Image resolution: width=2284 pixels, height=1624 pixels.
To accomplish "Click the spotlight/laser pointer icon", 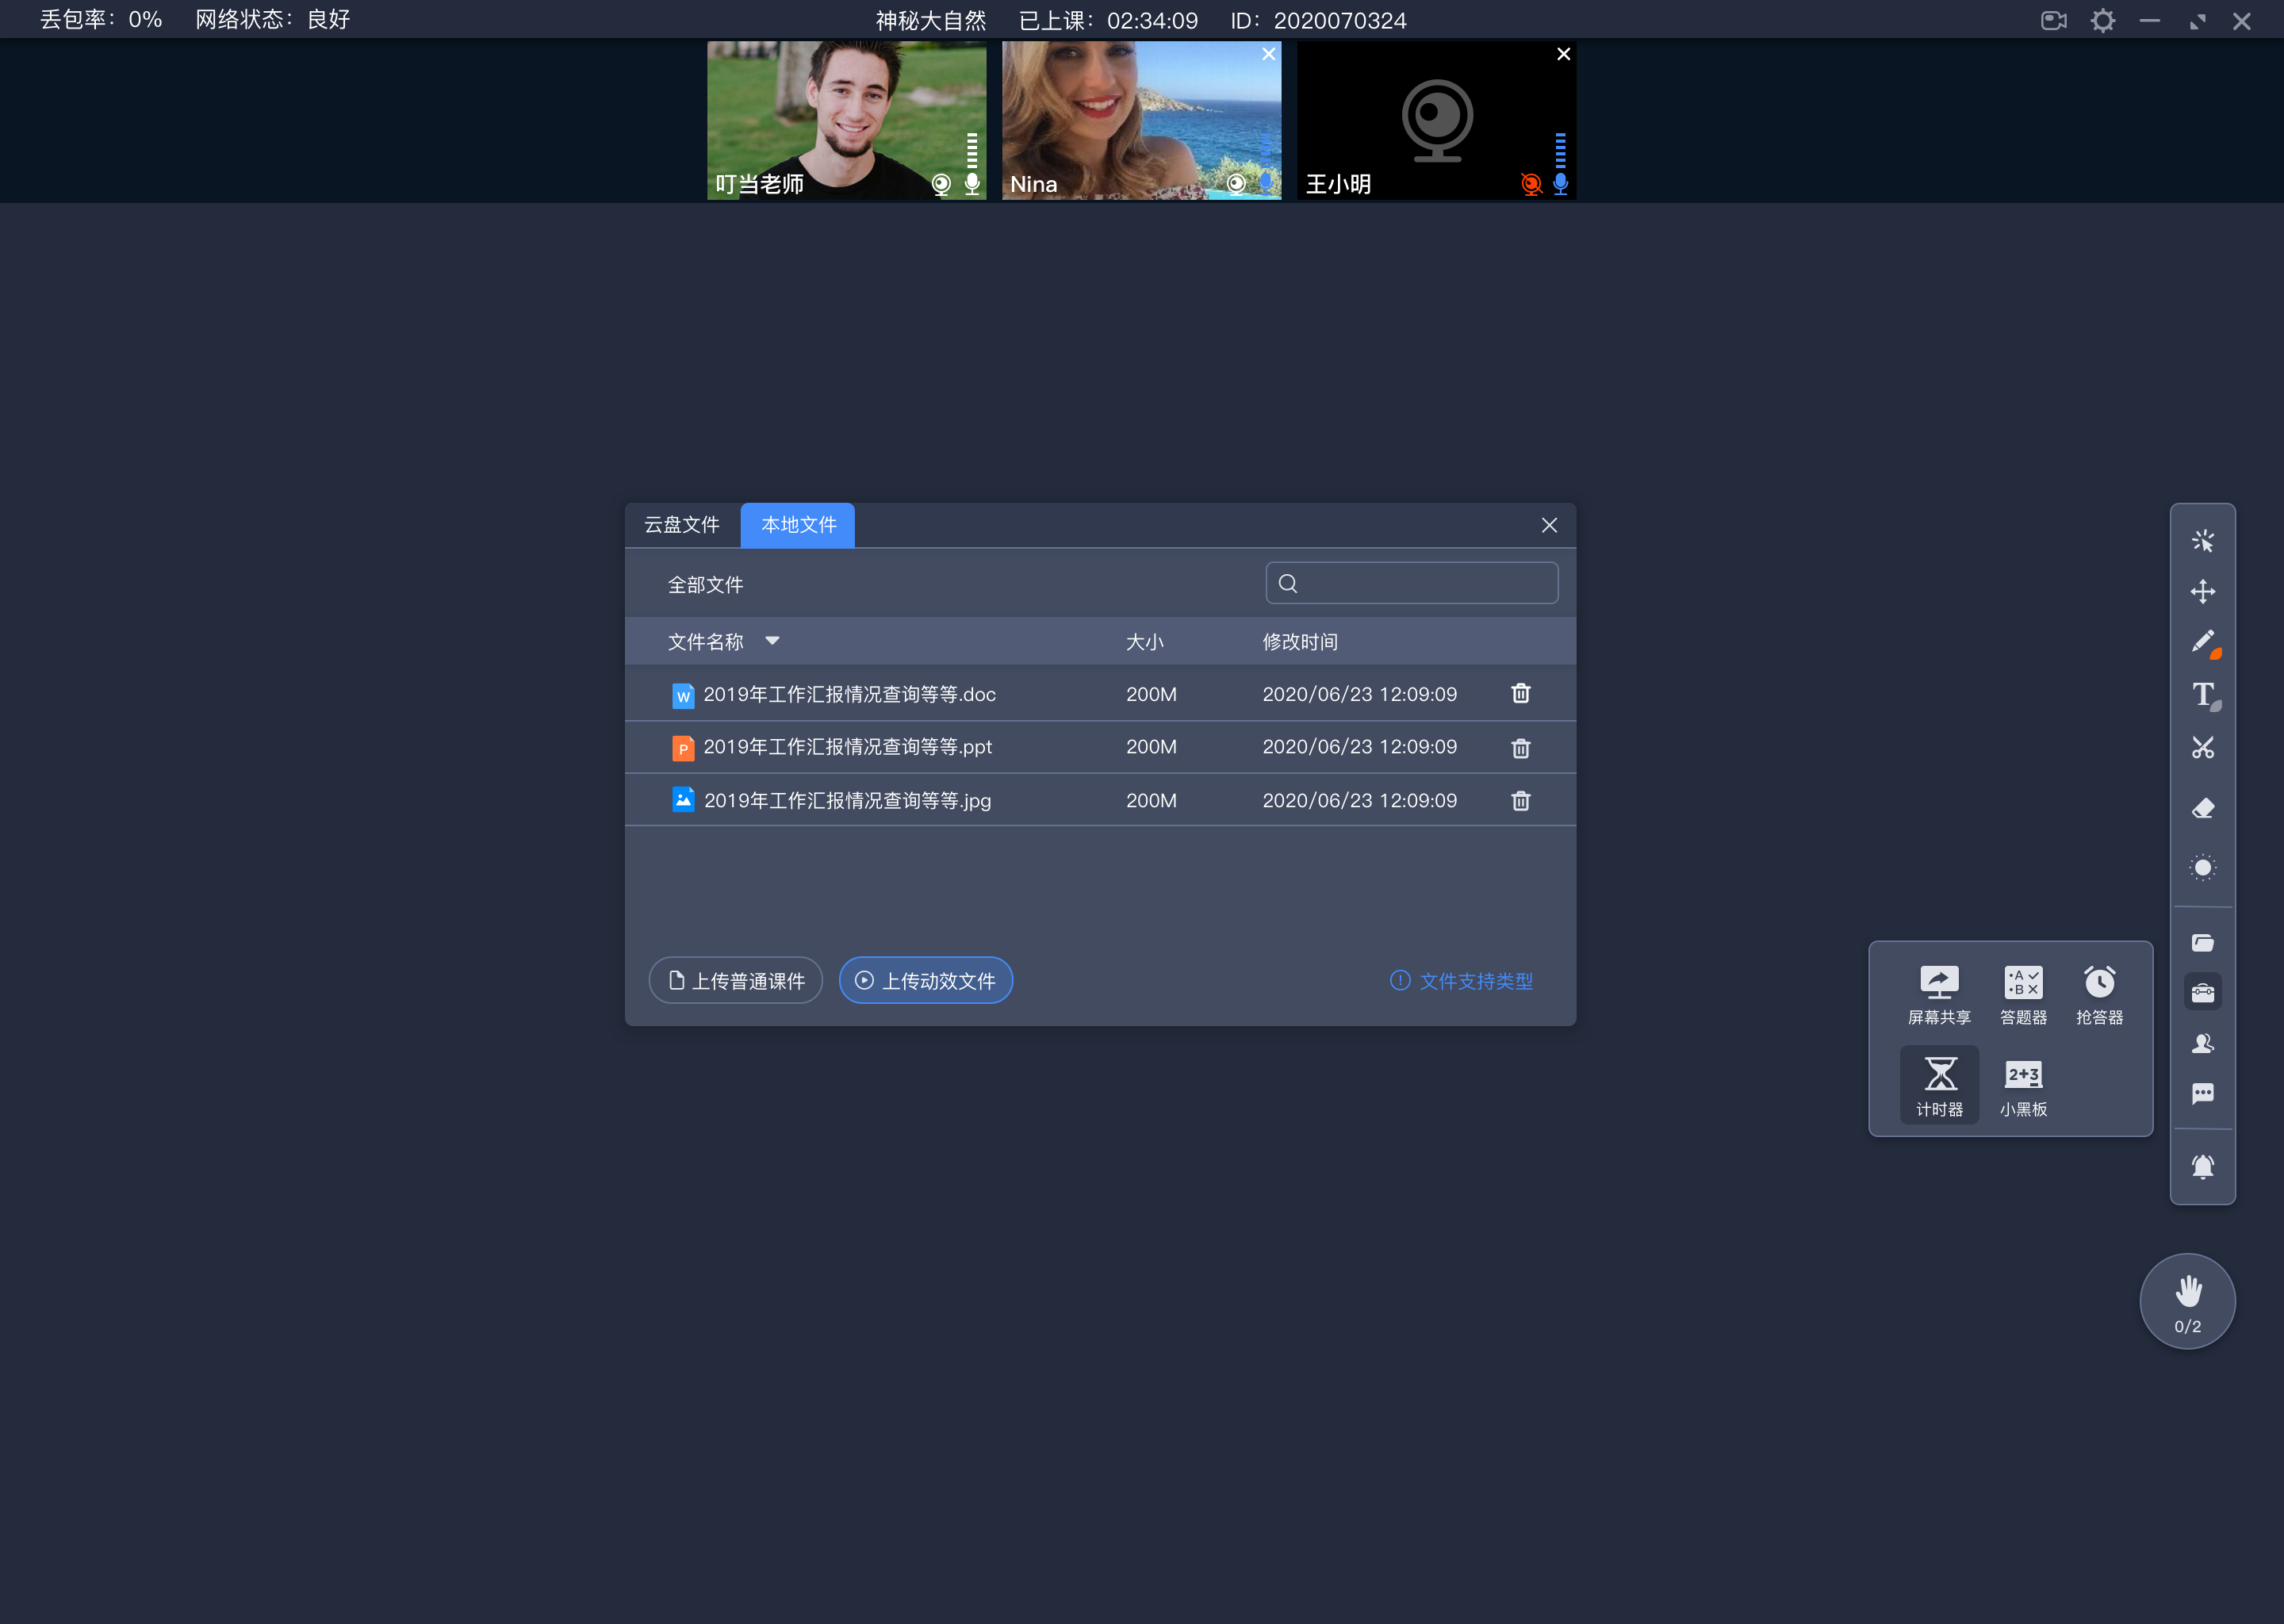I will click(x=2203, y=868).
